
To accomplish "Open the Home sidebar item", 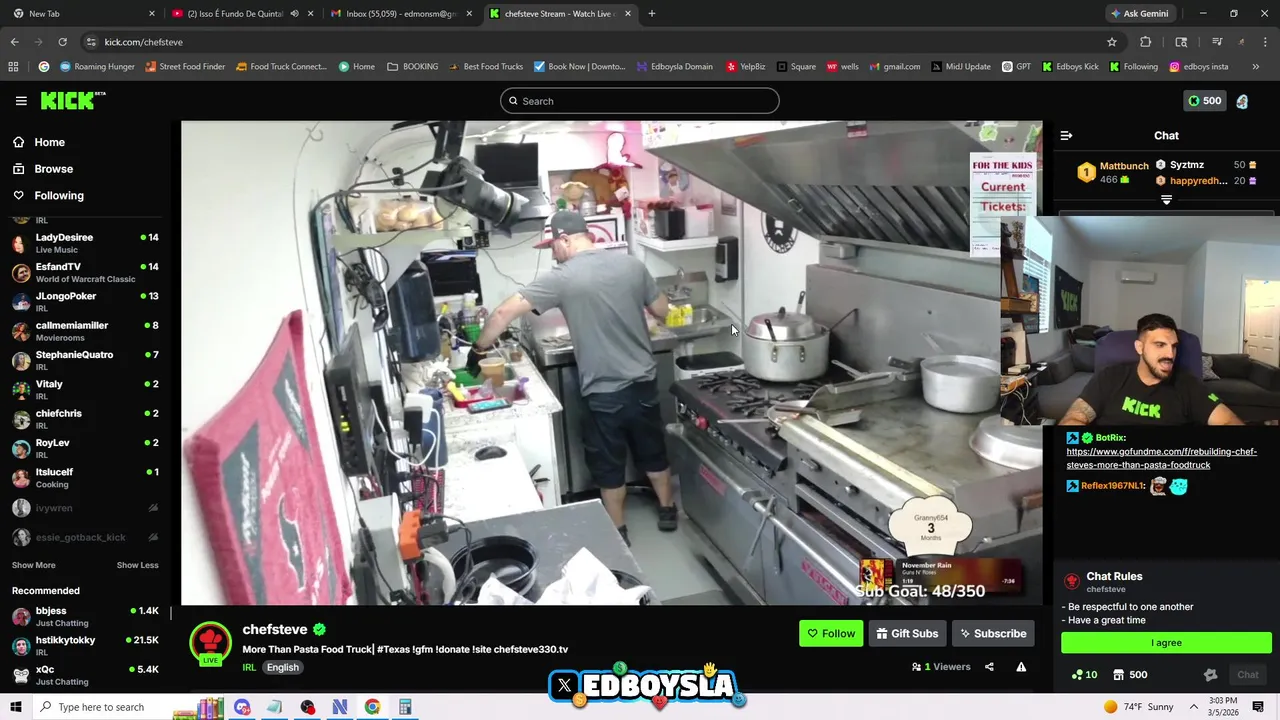I will [x=38, y=142].
